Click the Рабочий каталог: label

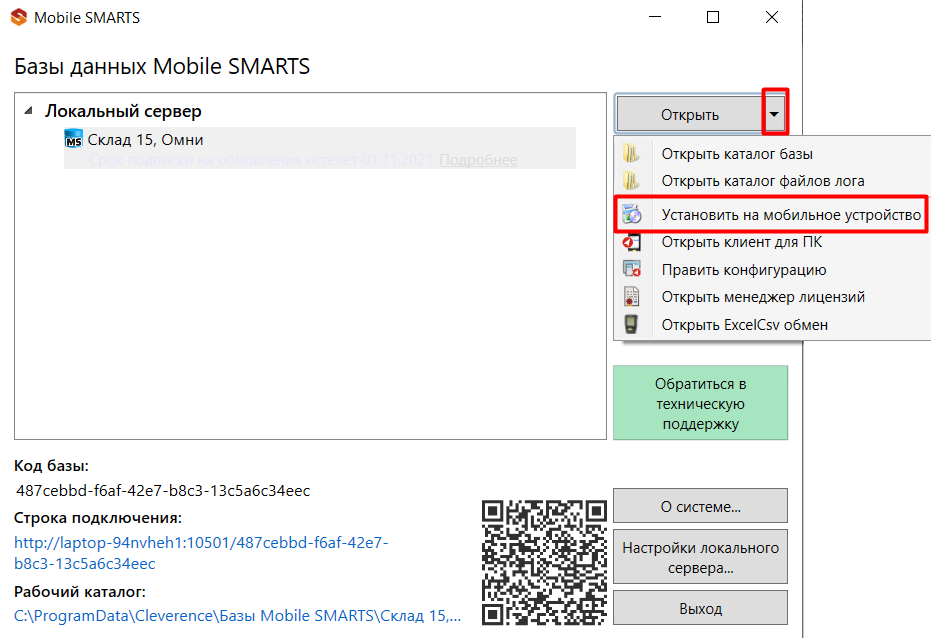pos(80,592)
